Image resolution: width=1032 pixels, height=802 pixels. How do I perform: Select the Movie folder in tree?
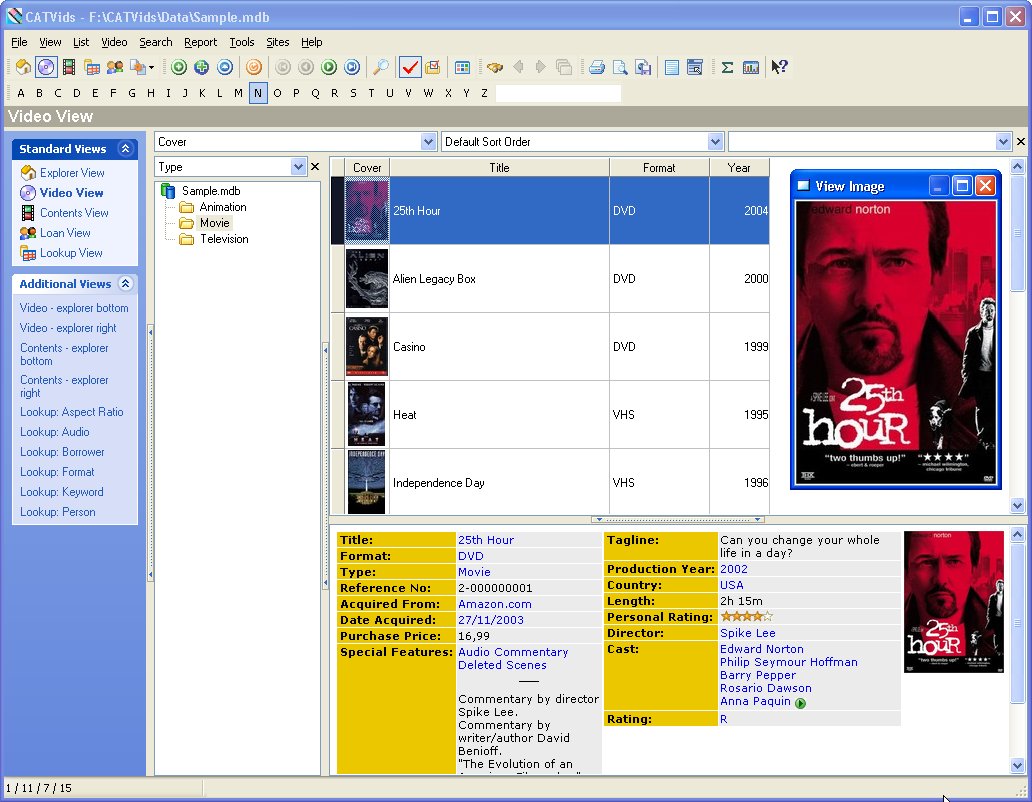pos(214,223)
